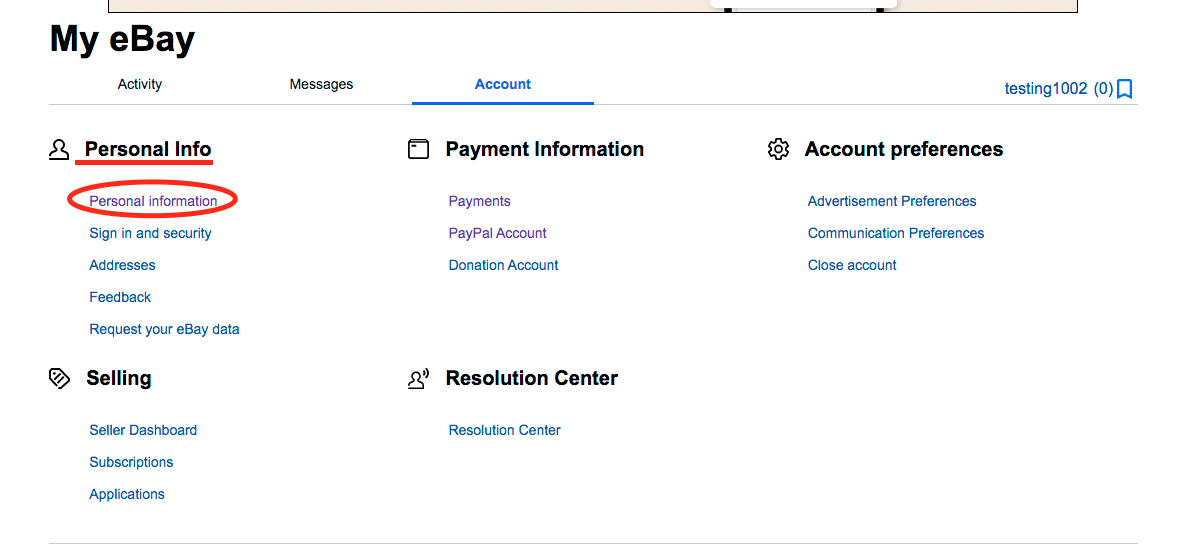Click the Selling tag icon
1180x556 pixels.
pos(59,378)
